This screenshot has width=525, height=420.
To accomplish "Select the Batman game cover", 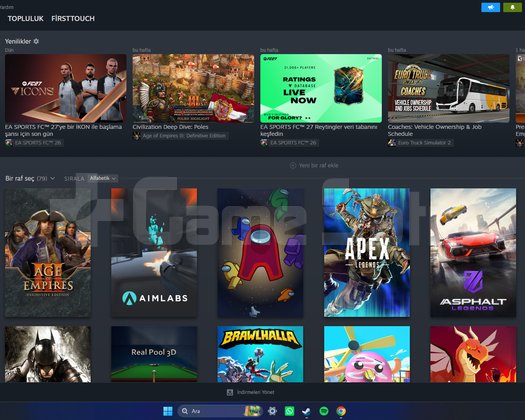I will pyautogui.click(x=48, y=354).
